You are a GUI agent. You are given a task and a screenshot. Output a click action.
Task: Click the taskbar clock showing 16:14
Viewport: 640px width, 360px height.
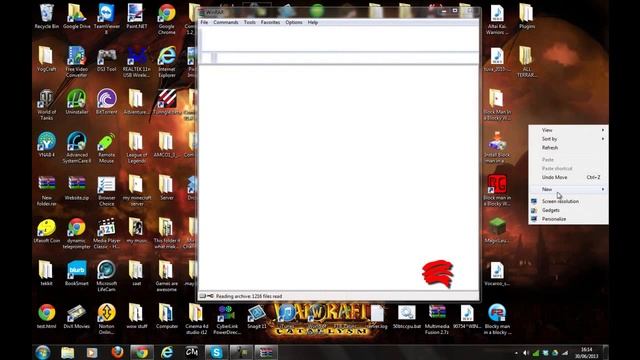(x=587, y=353)
